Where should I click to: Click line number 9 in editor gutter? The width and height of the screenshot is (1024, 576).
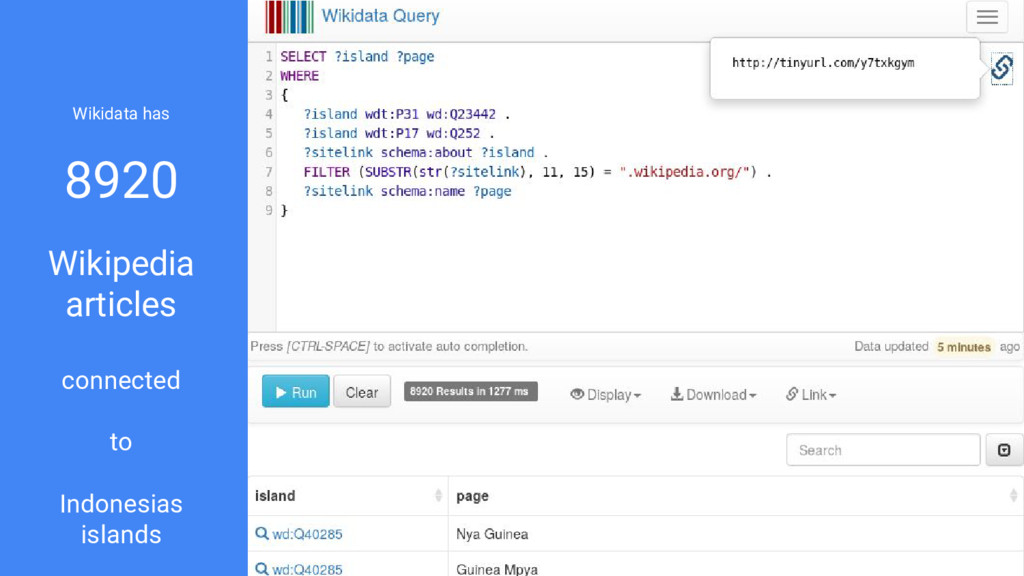(x=268, y=210)
